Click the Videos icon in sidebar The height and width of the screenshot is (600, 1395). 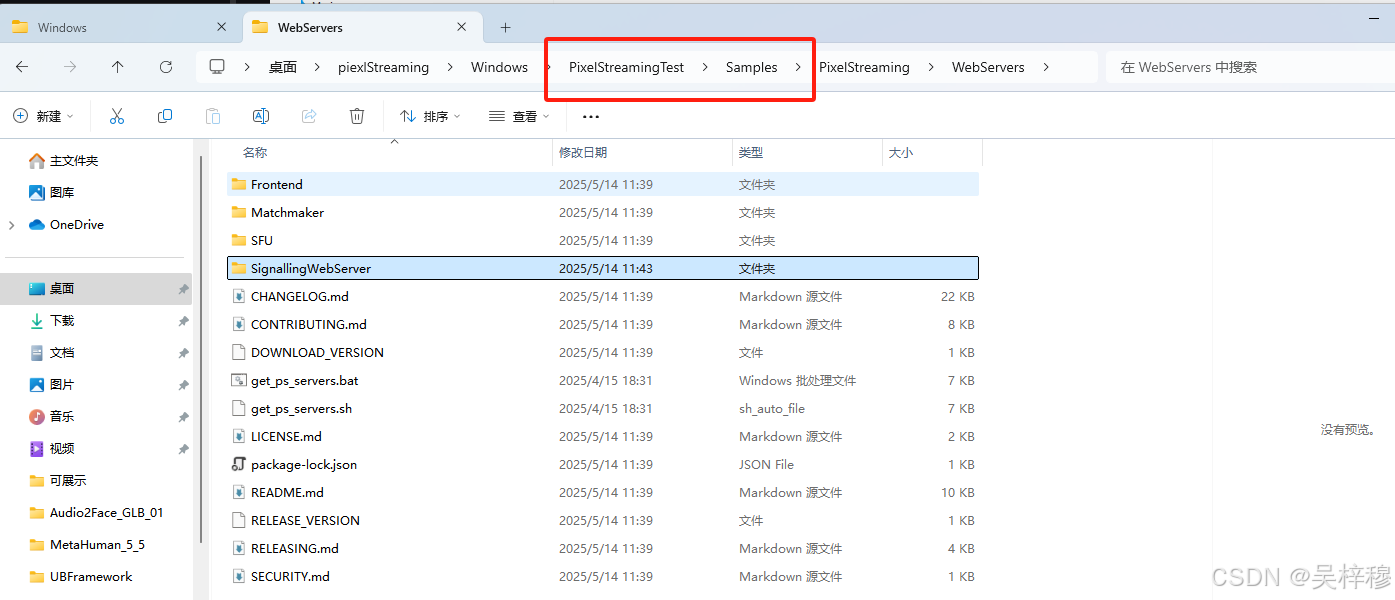37,448
